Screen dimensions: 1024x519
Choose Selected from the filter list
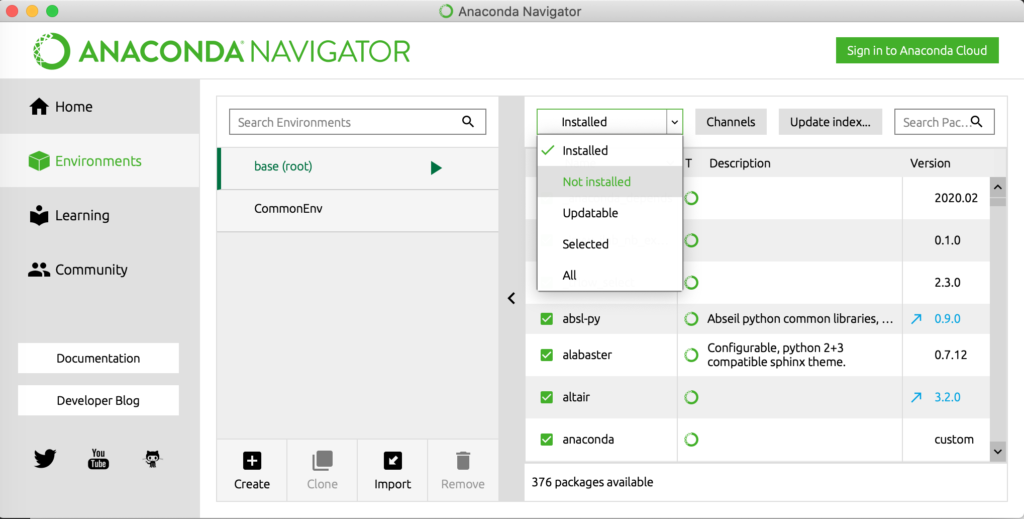coord(609,244)
